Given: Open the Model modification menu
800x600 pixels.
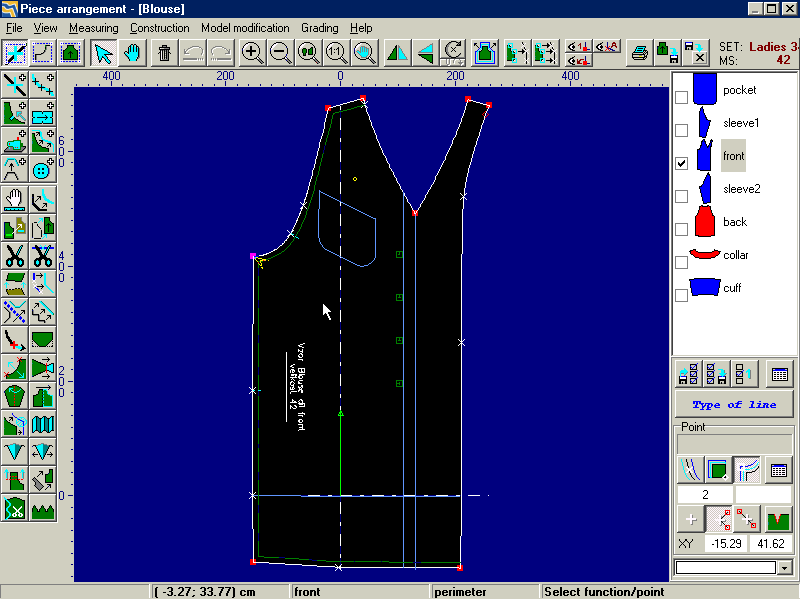Looking at the screenshot, I should [x=245, y=28].
